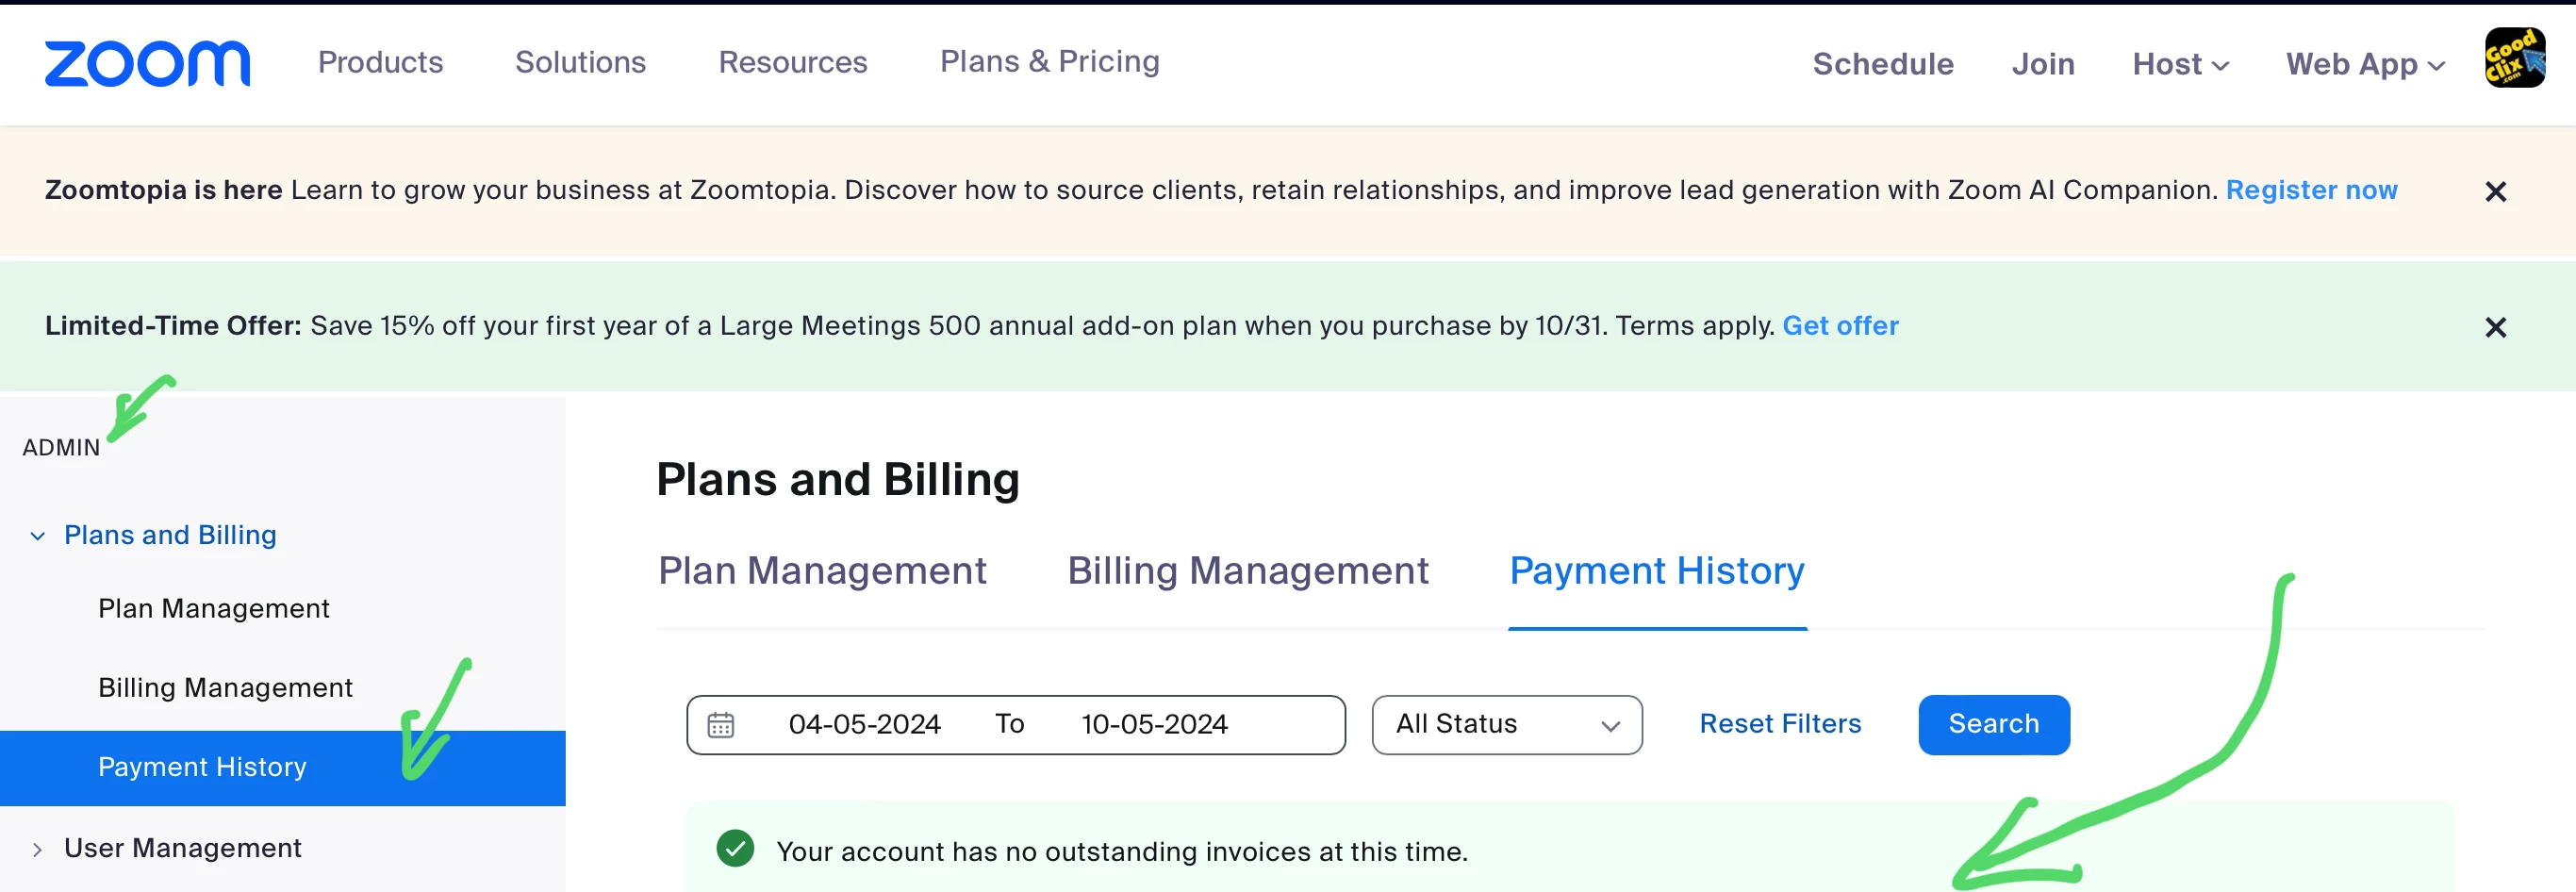Image resolution: width=2576 pixels, height=892 pixels.
Task: Click the start date 04-05-2024
Action: 864,724
